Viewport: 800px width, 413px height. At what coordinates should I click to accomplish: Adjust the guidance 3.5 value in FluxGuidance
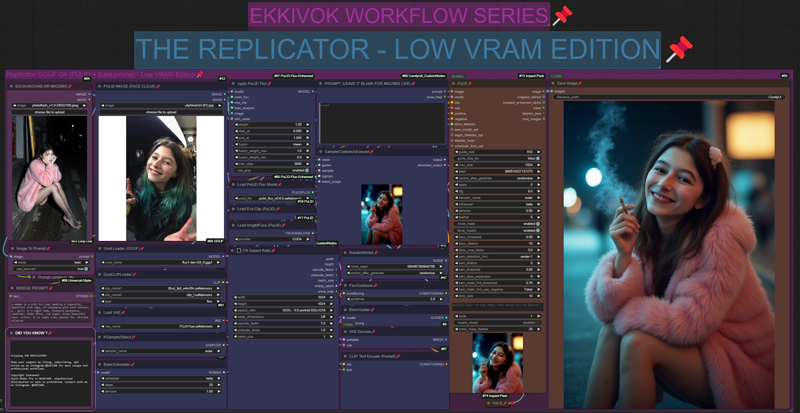pyautogui.click(x=395, y=299)
